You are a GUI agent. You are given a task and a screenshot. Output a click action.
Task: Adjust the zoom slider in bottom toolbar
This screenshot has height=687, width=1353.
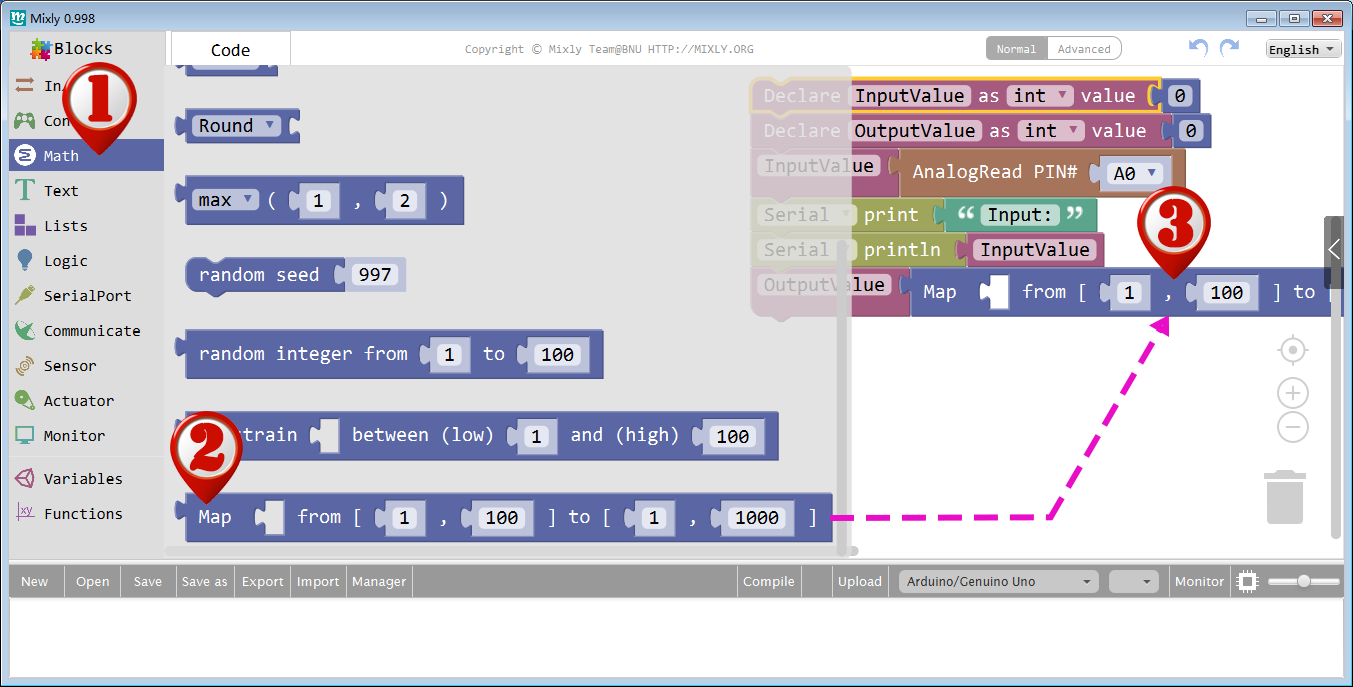point(1304,581)
